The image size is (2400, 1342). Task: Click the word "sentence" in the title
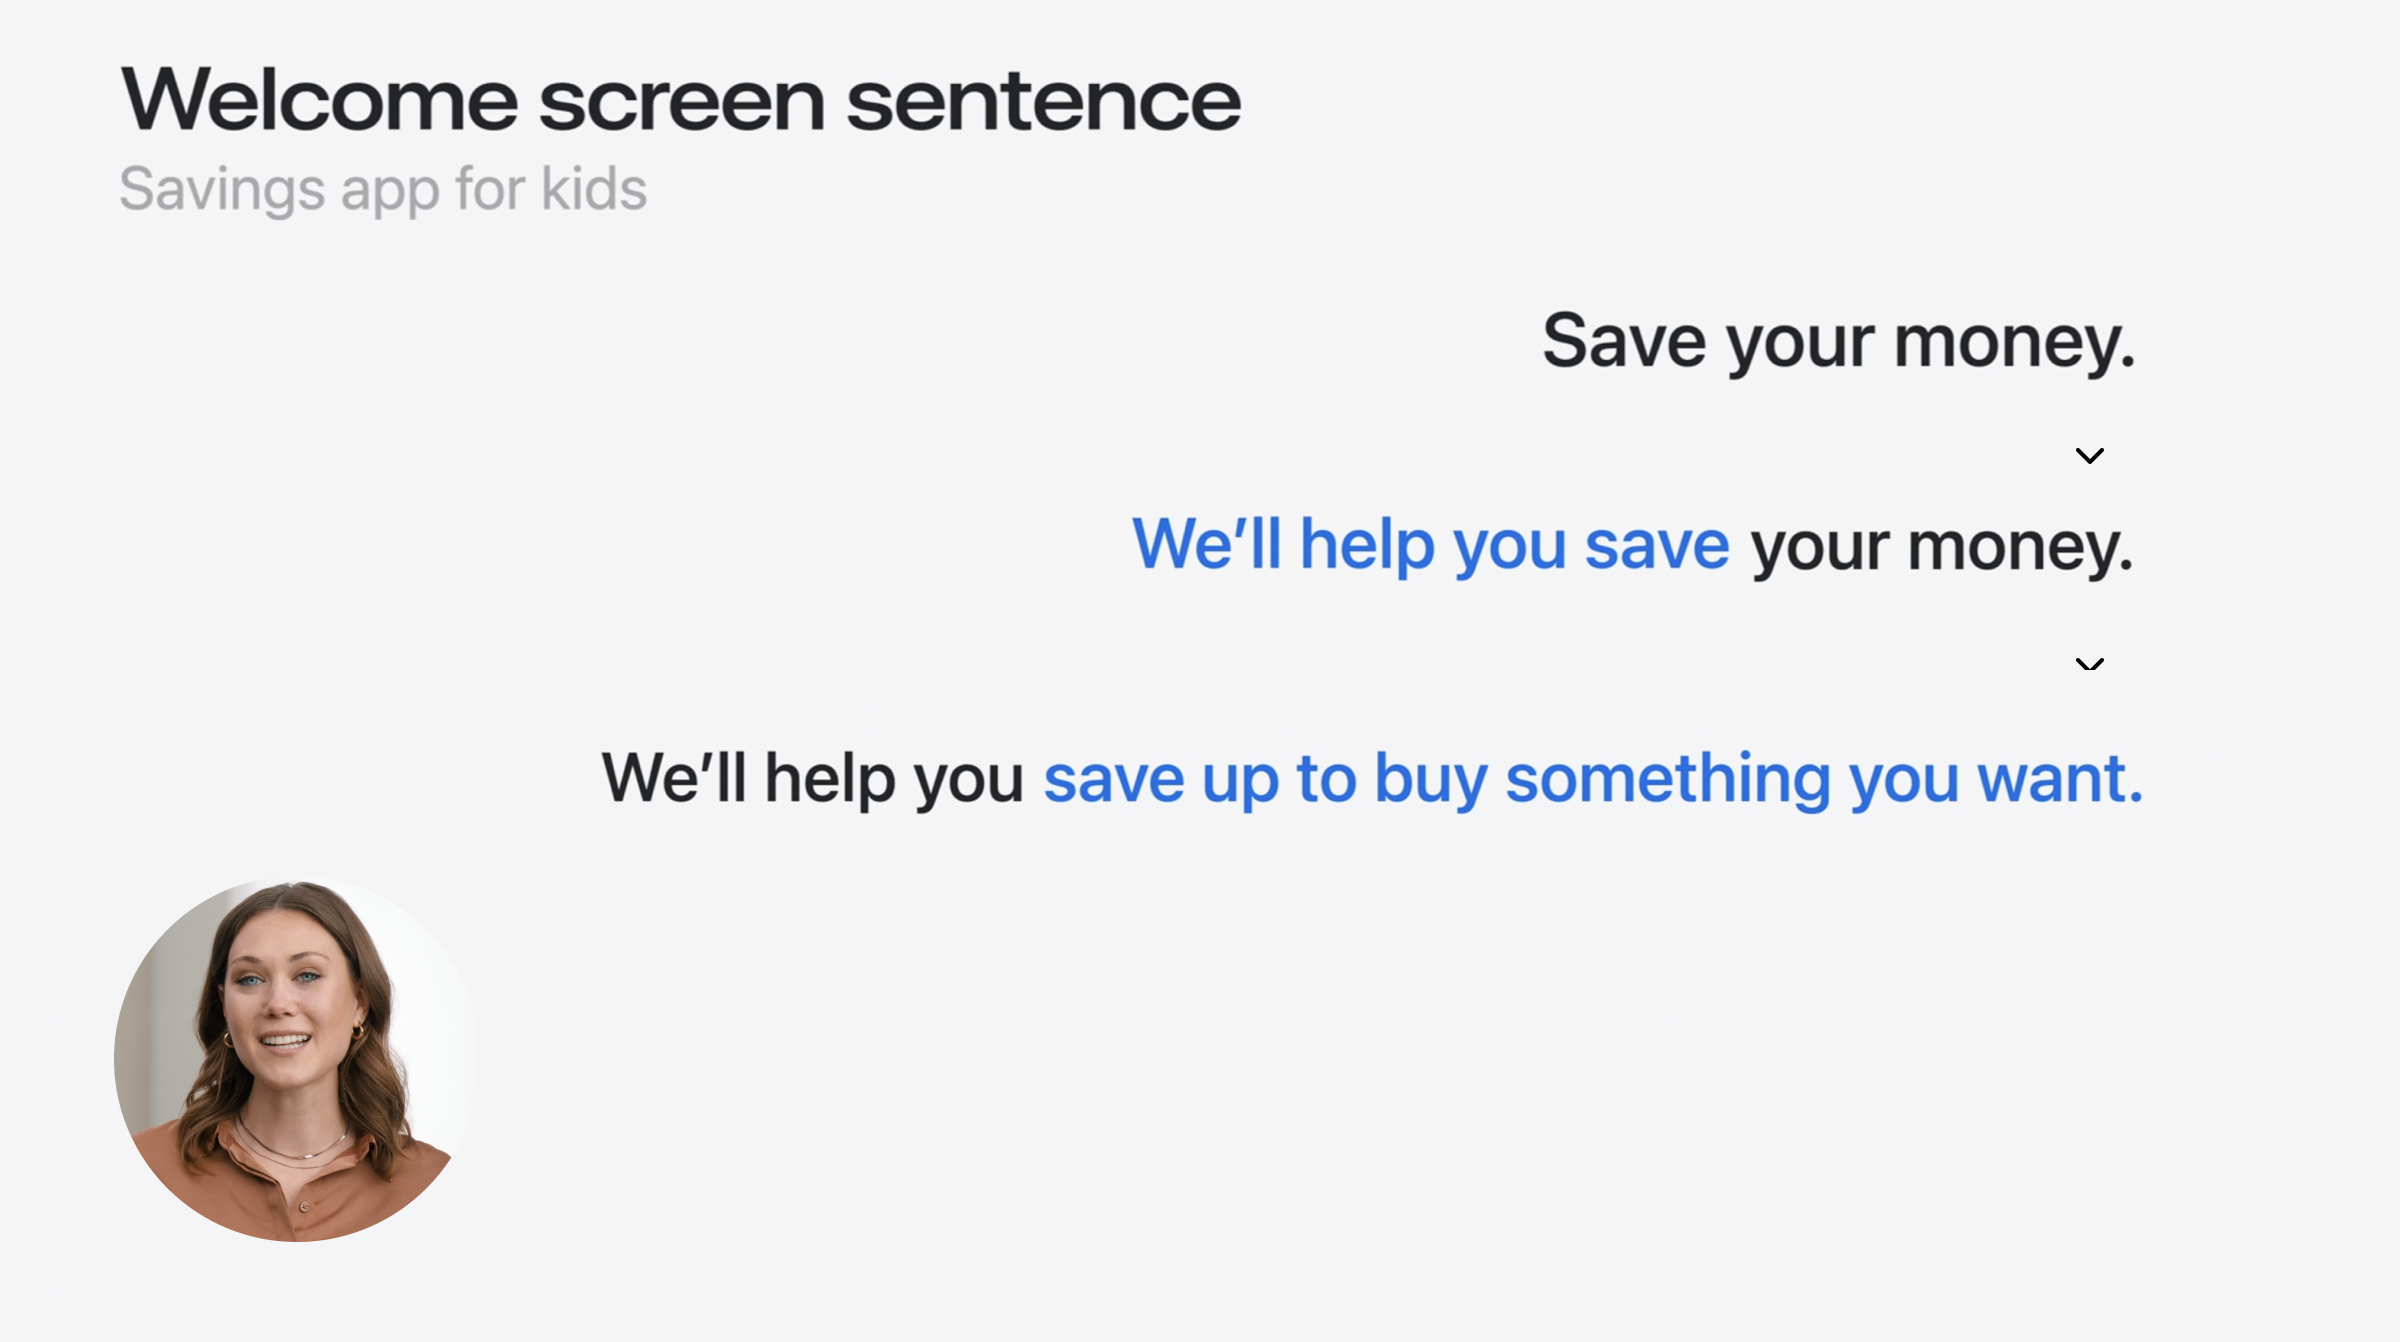[1043, 101]
